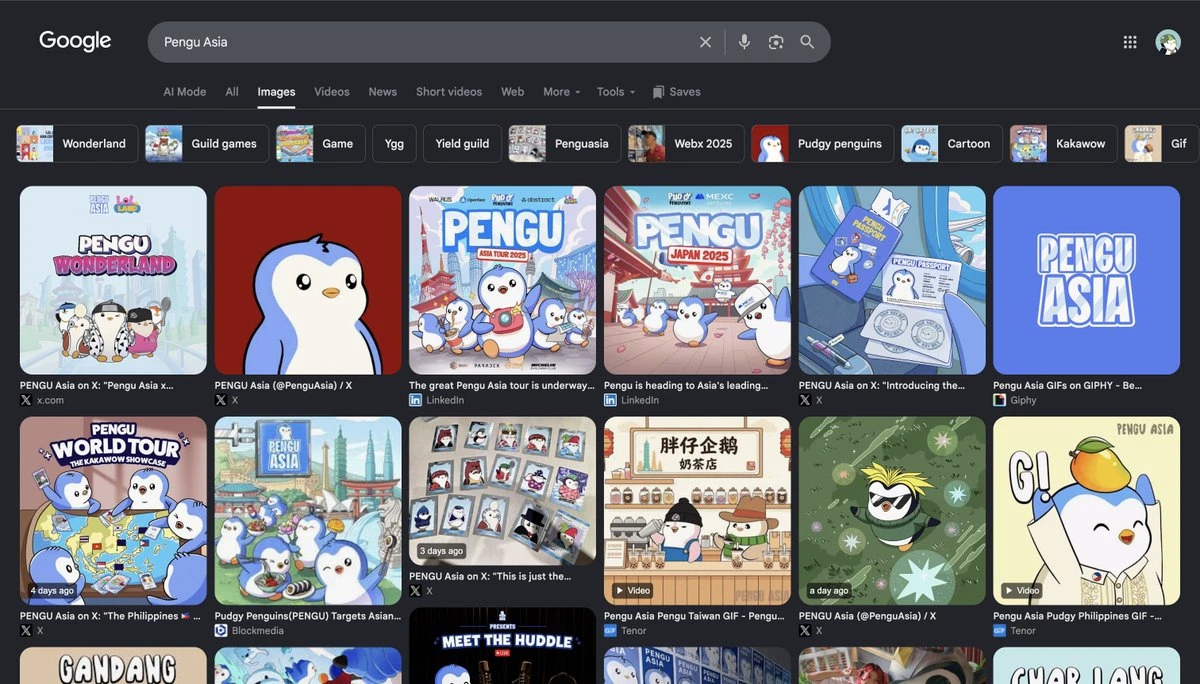Screen dimensions: 1200x684
Task: Open the Google logo homepage link
Action: pos(75,41)
